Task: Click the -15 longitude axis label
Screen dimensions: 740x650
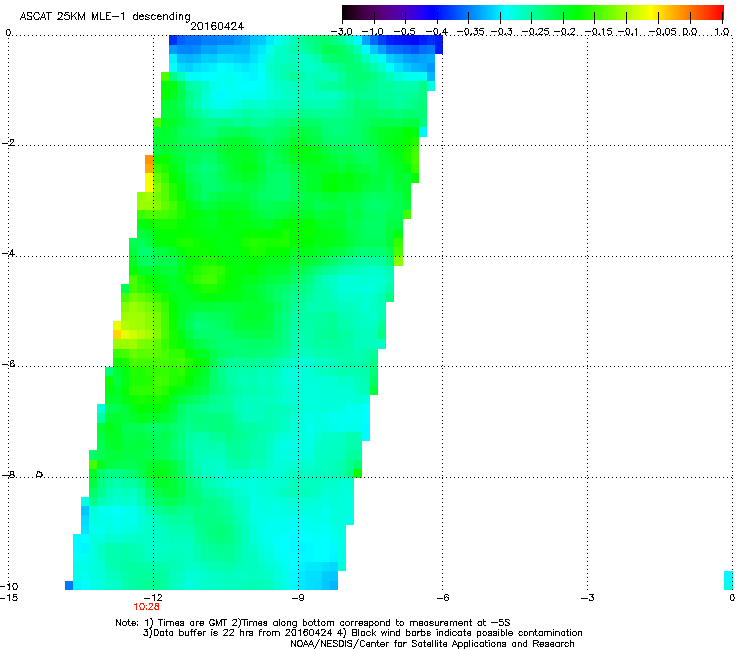Action: click(x=9, y=598)
